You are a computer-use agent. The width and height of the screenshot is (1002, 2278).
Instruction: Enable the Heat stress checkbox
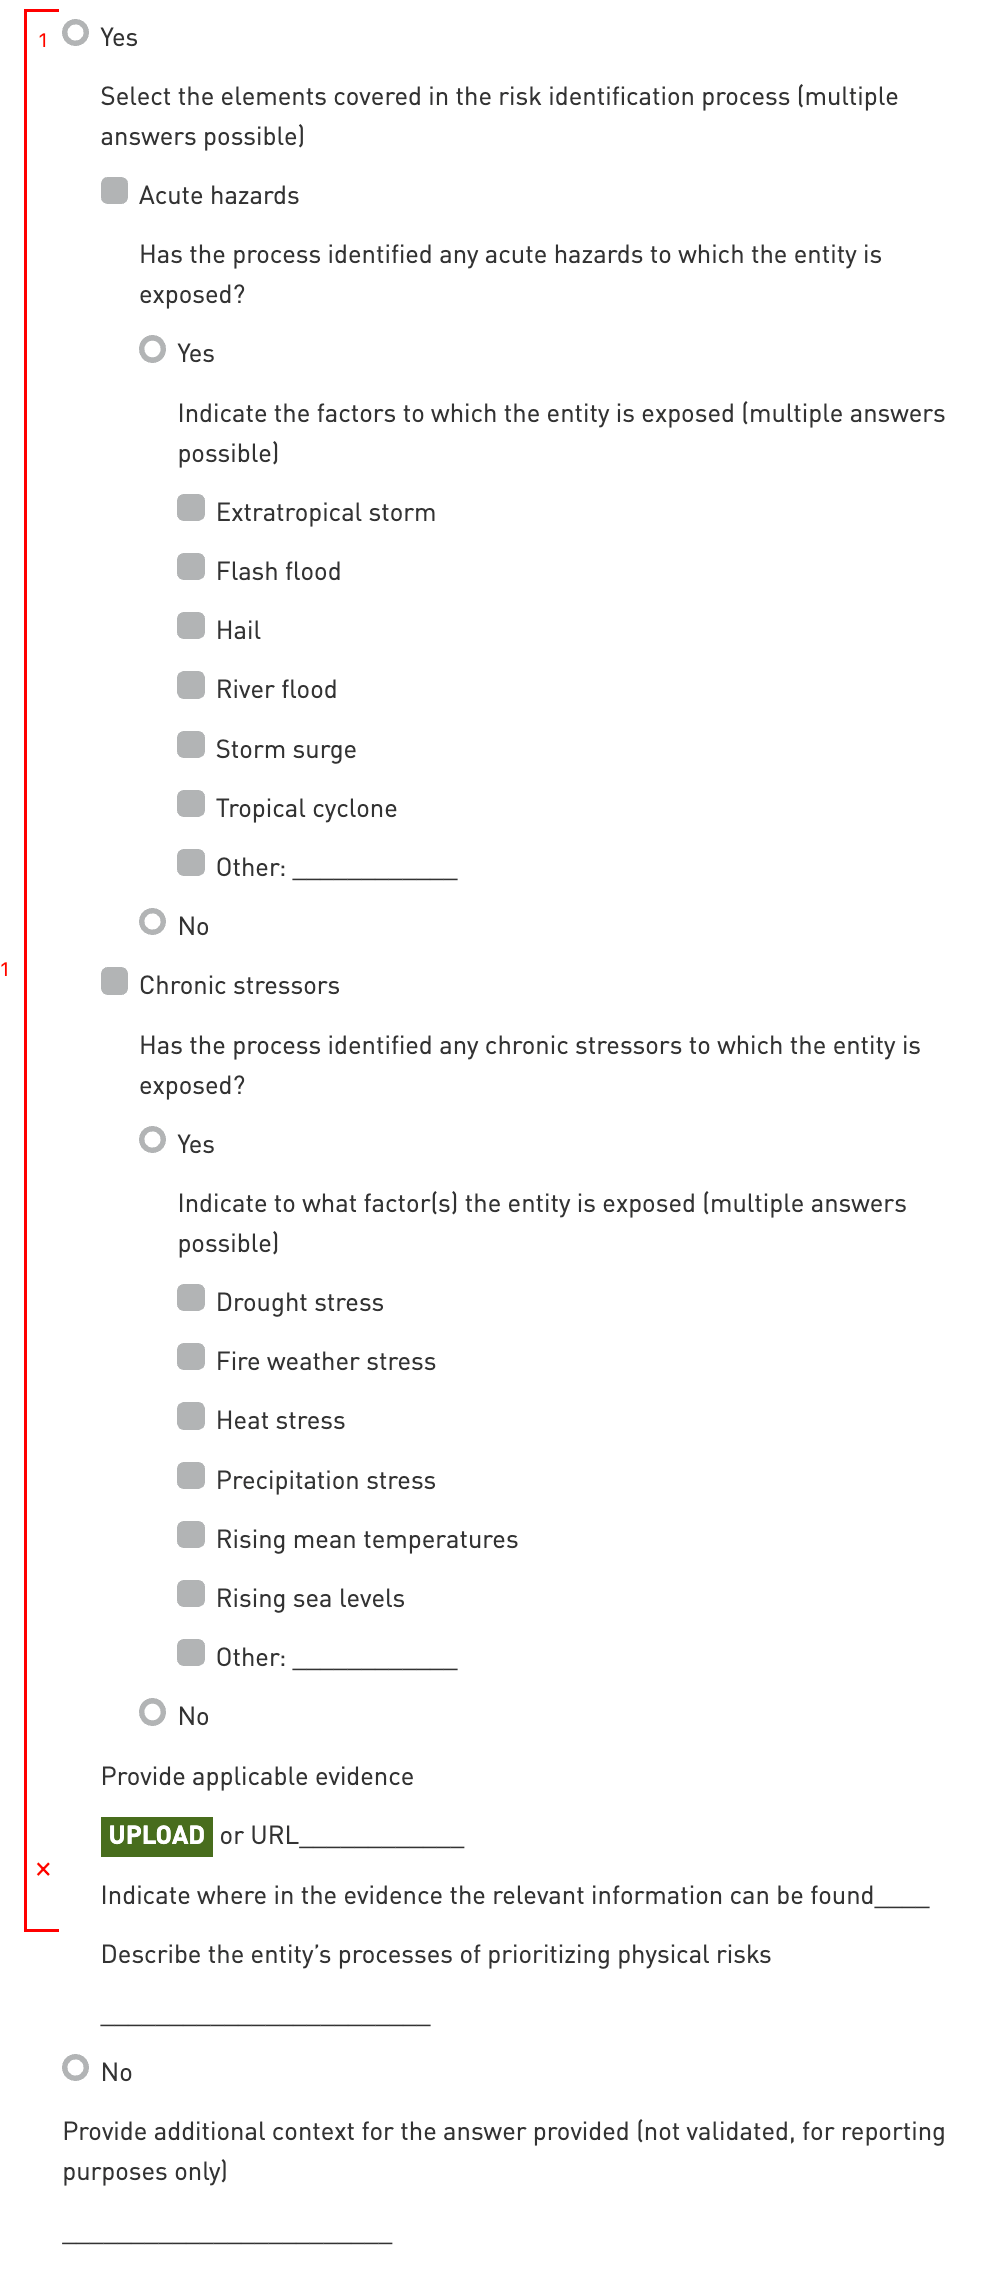click(191, 1416)
